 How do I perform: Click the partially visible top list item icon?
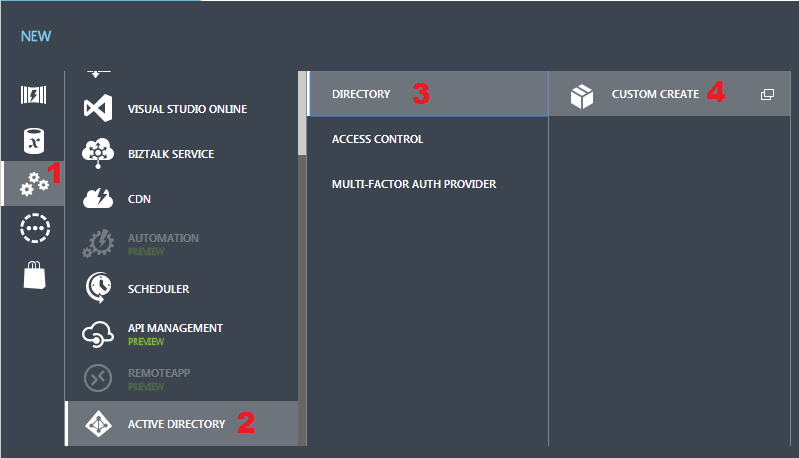click(98, 74)
